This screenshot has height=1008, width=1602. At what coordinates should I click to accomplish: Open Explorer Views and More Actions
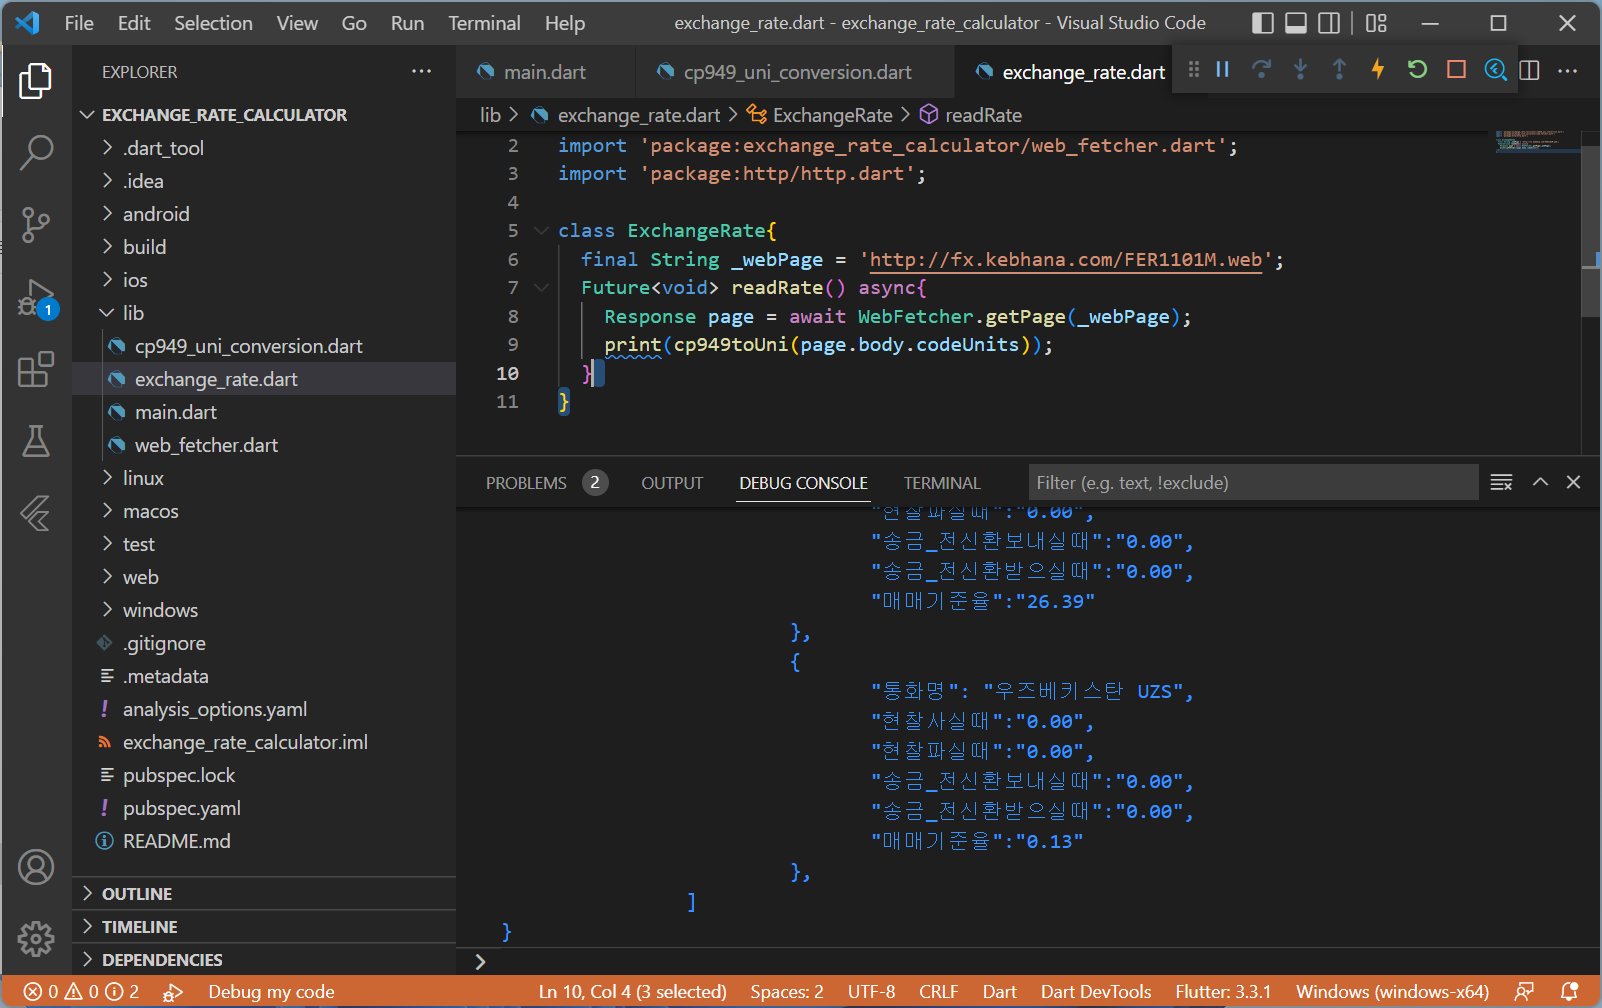[x=421, y=71]
